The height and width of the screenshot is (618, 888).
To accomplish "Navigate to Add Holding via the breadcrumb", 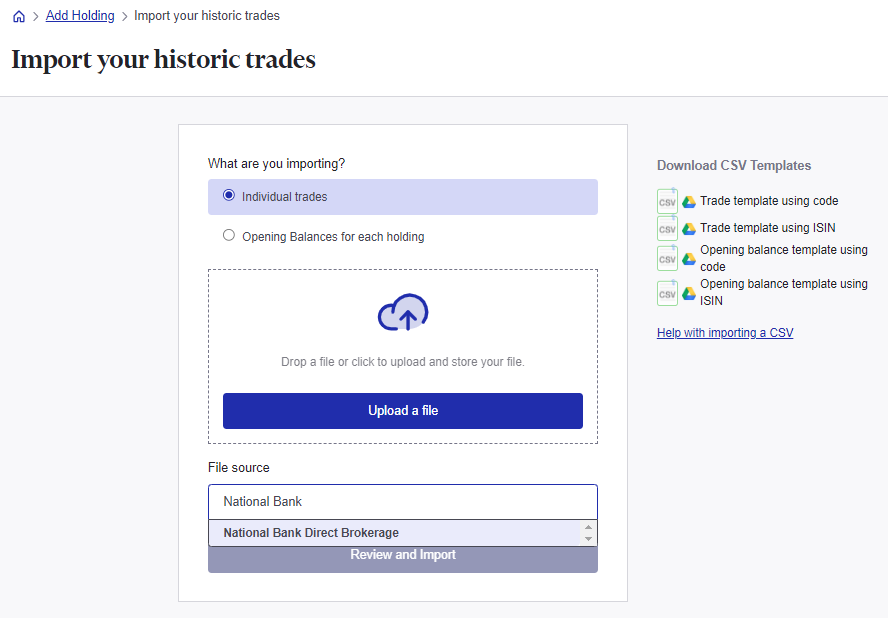I will 79,15.
